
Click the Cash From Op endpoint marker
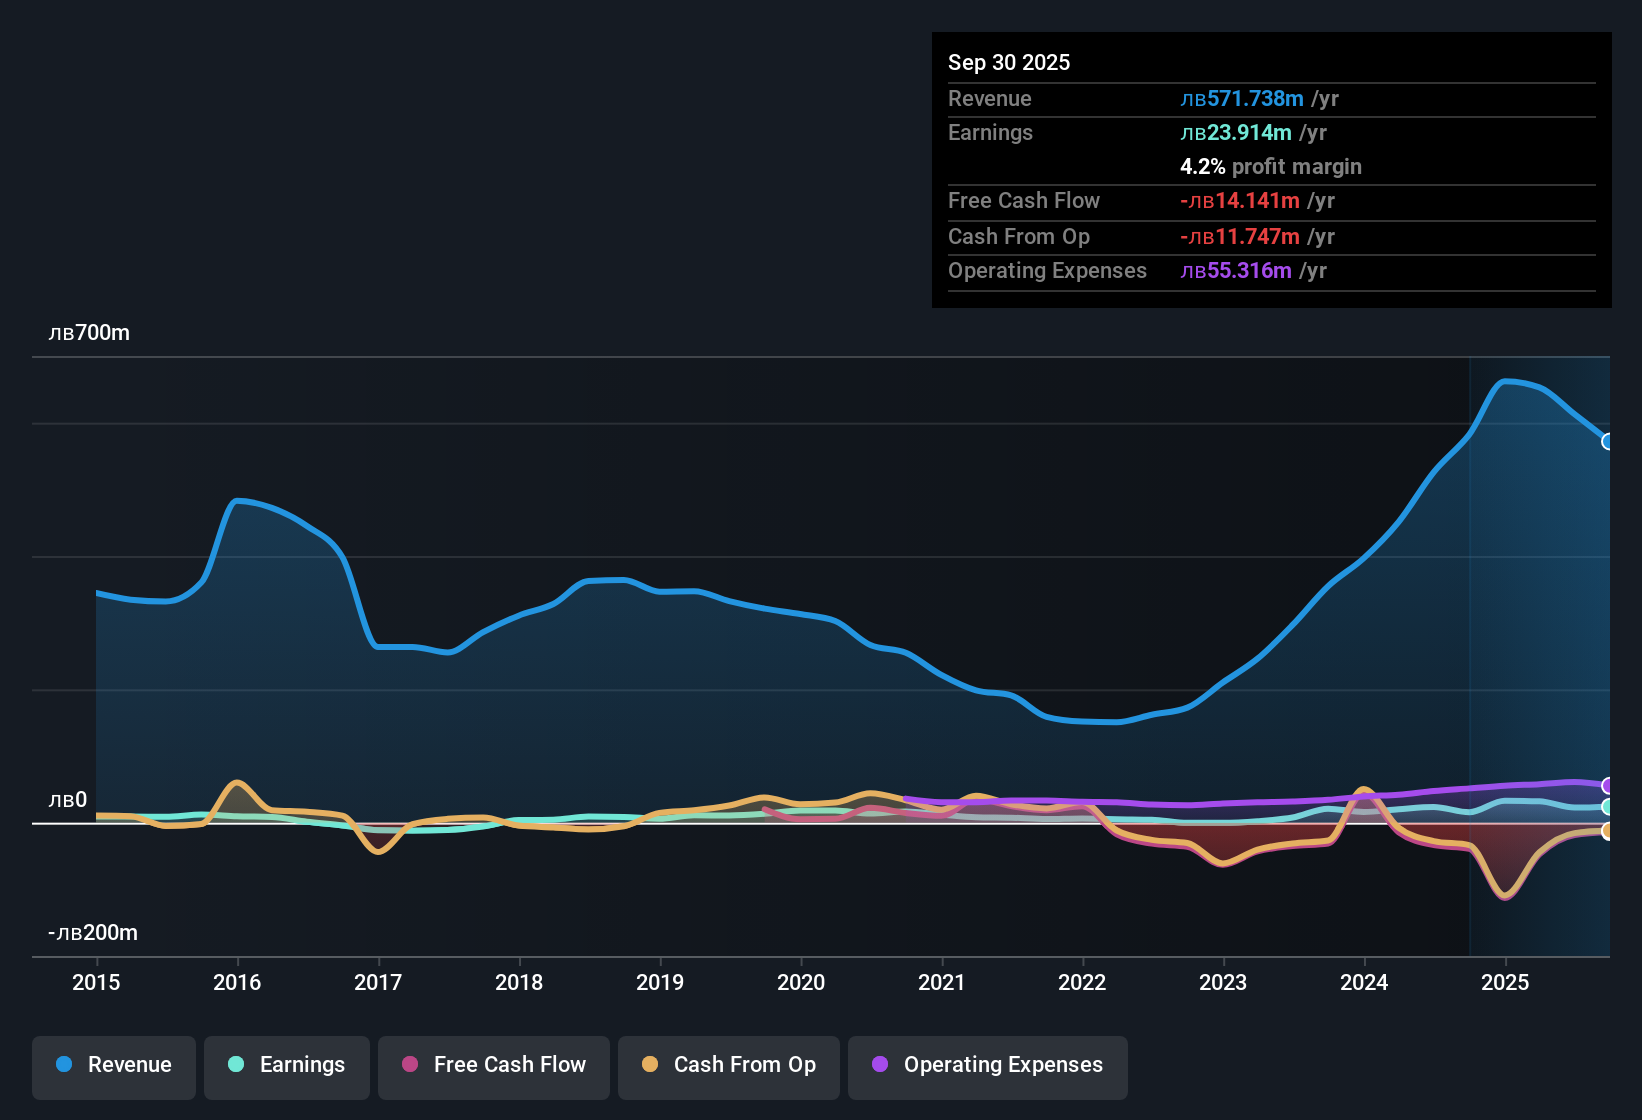click(1606, 830)
